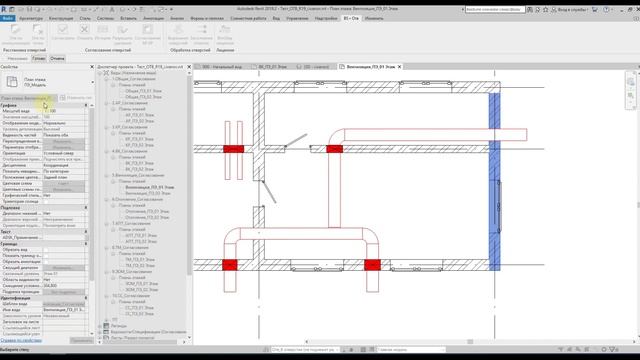Click the 'Применить' button in Properties

(81, 340)
